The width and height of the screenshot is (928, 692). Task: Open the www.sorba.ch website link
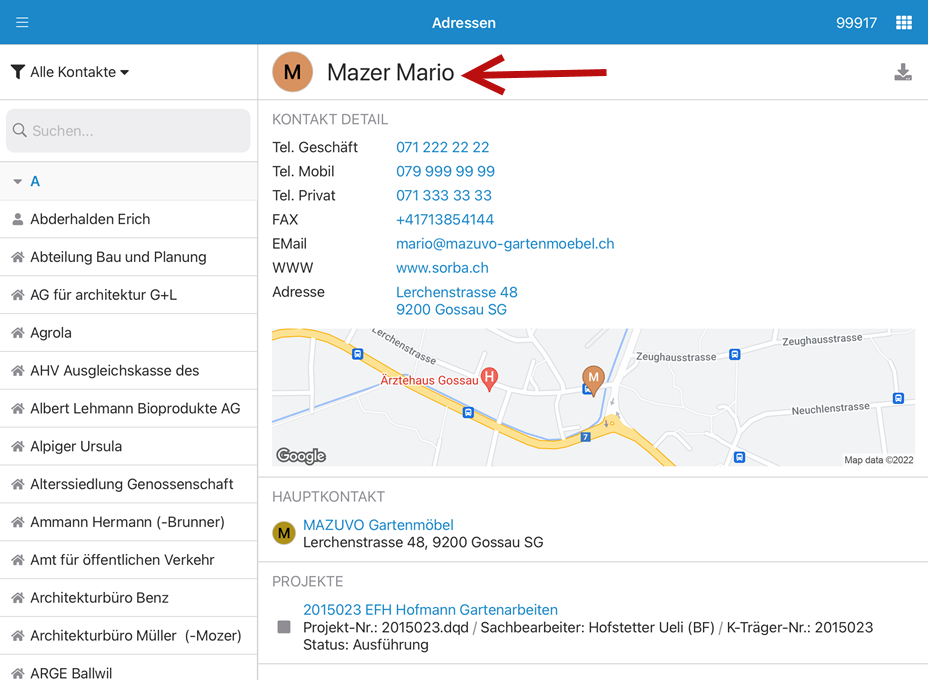pos(442,267)
